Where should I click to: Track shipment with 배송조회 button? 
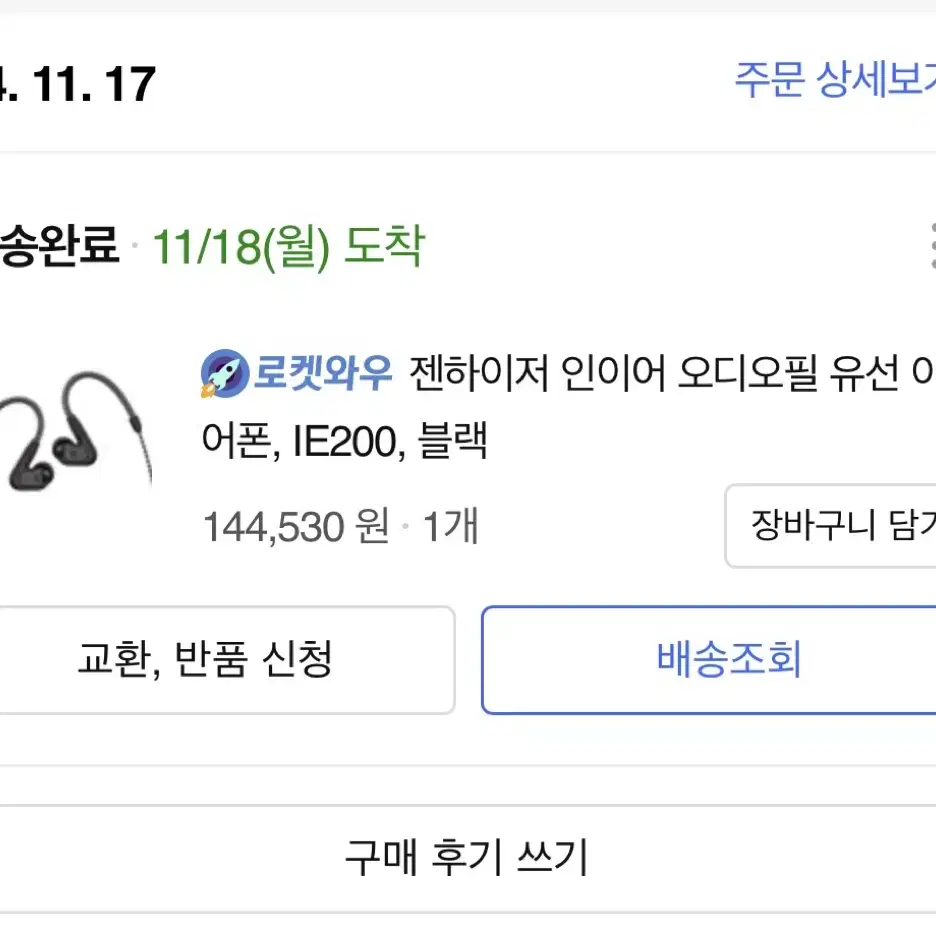click(709, 660)
